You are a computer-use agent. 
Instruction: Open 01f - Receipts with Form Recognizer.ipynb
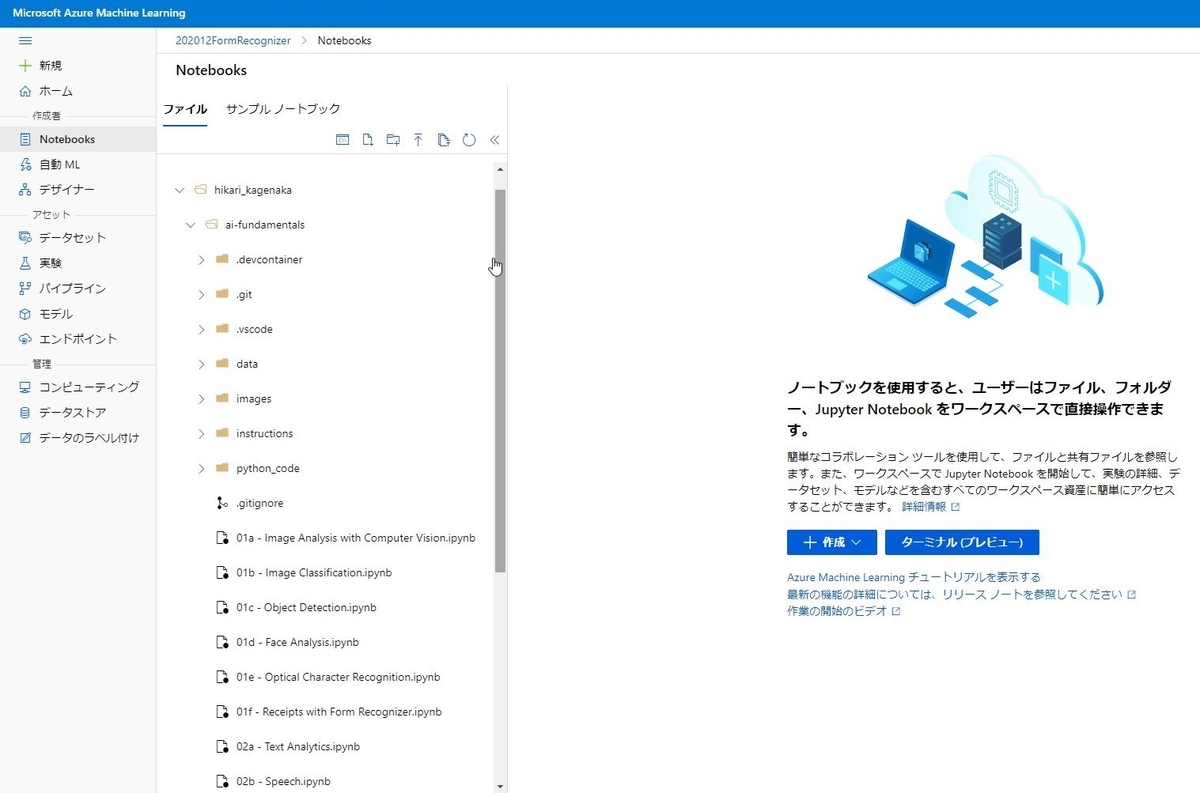[x=339, y=712]
